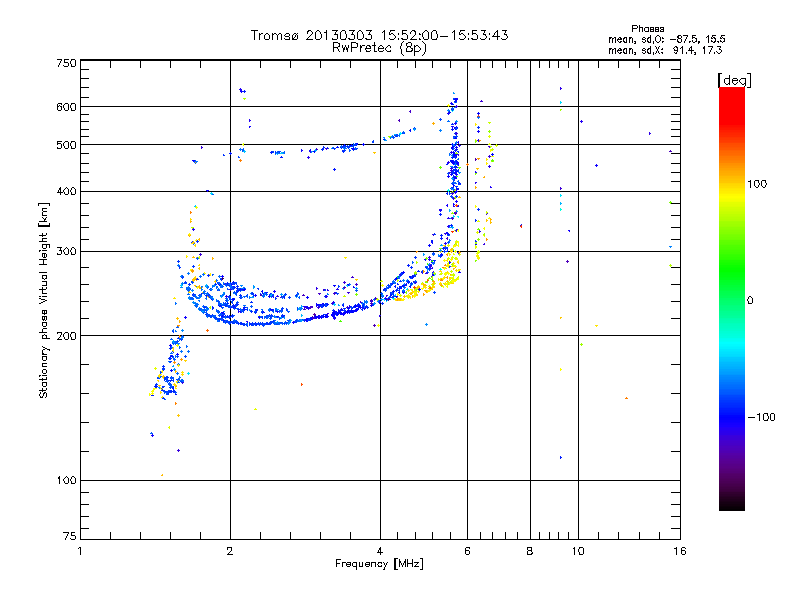Click the x-axis tick label '6'
Image resolution: width=800 pixels, height=600 pixels.
coord(467,551)
